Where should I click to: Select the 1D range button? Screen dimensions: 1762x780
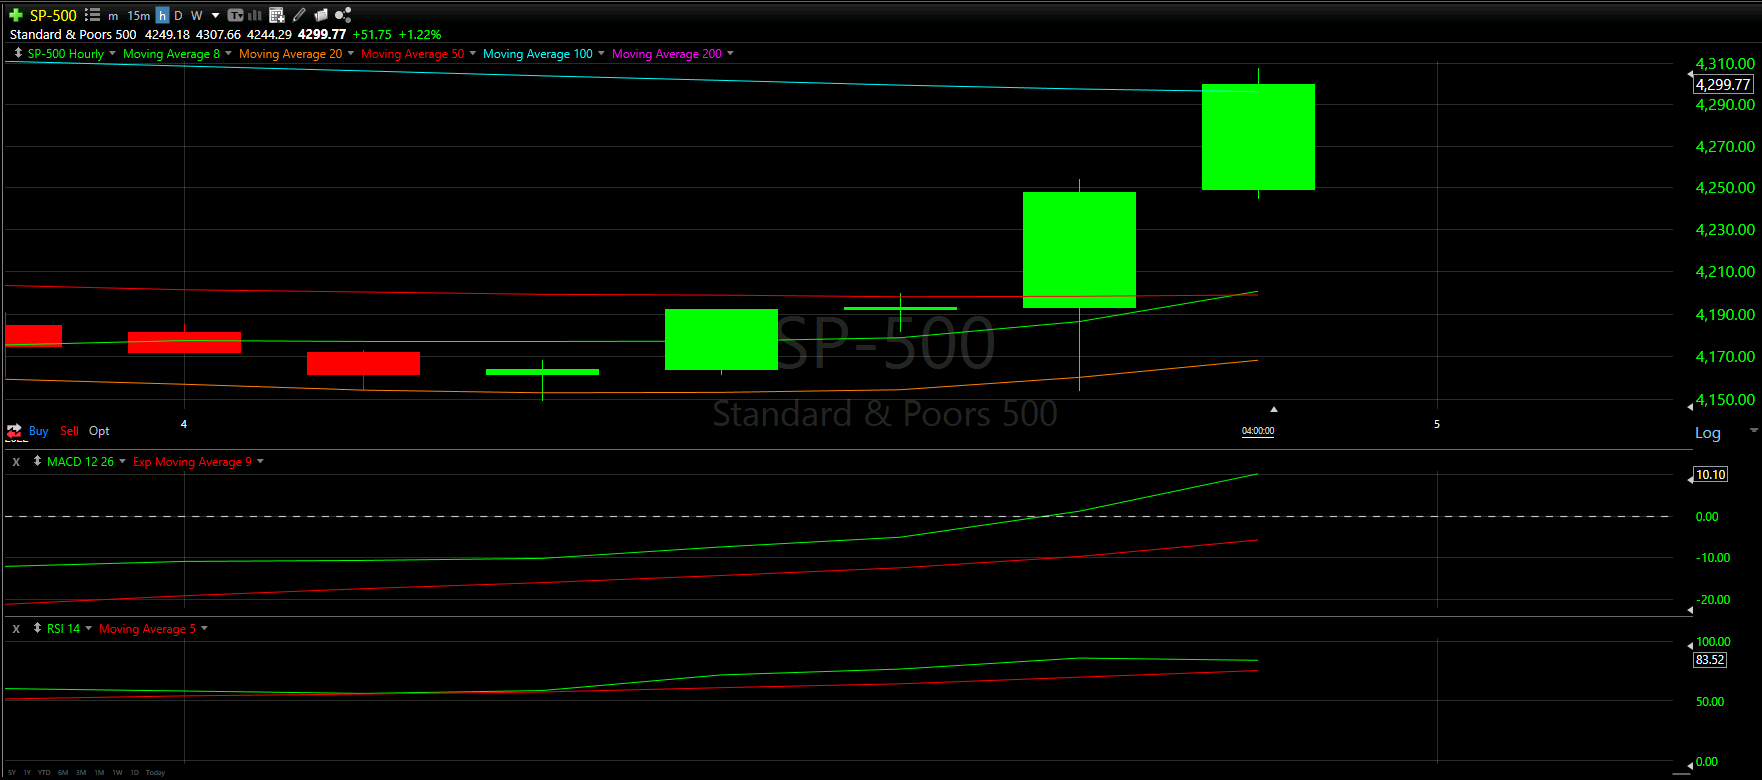point(134,773)
